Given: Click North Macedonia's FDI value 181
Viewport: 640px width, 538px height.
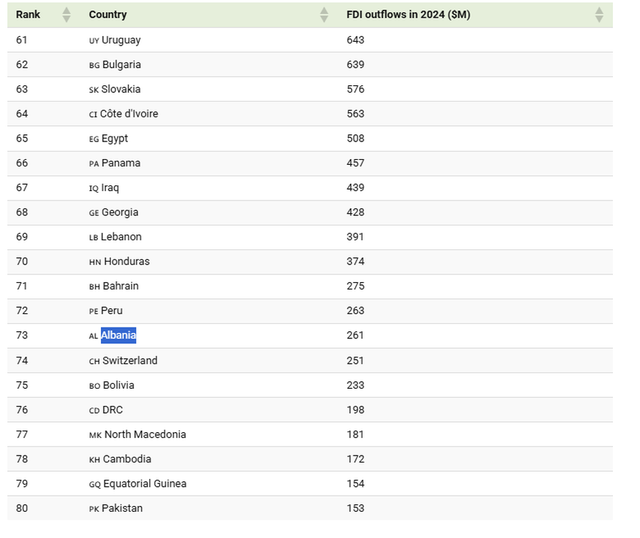Looking at the screenshot, I should tap(355, 434).
